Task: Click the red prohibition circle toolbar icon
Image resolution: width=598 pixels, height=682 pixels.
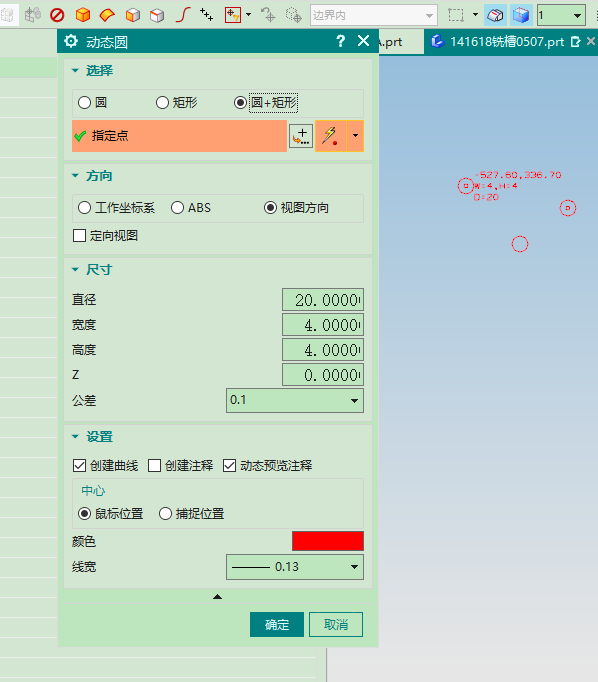Action: coord(57,15)
